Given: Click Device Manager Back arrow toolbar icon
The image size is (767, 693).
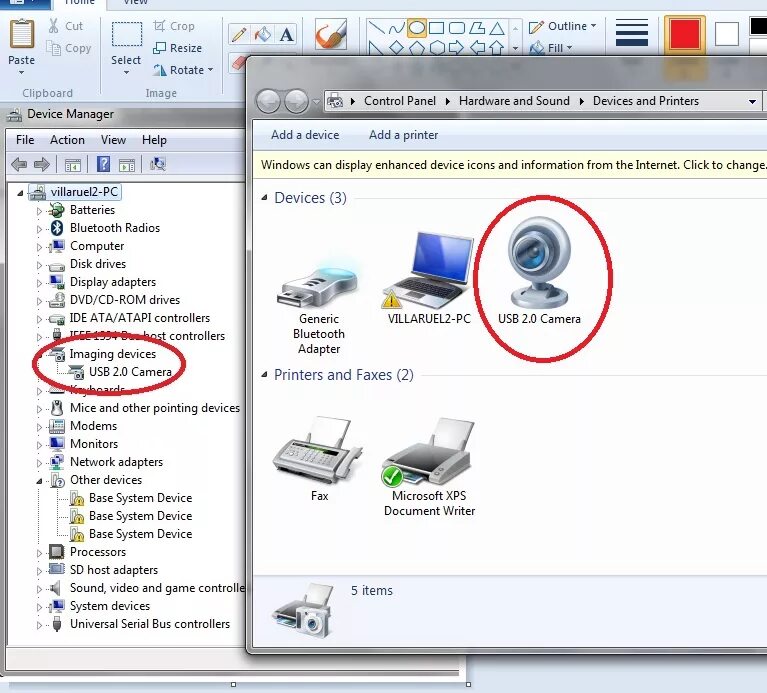Looking at the screenshot, I should click(19, 164).
